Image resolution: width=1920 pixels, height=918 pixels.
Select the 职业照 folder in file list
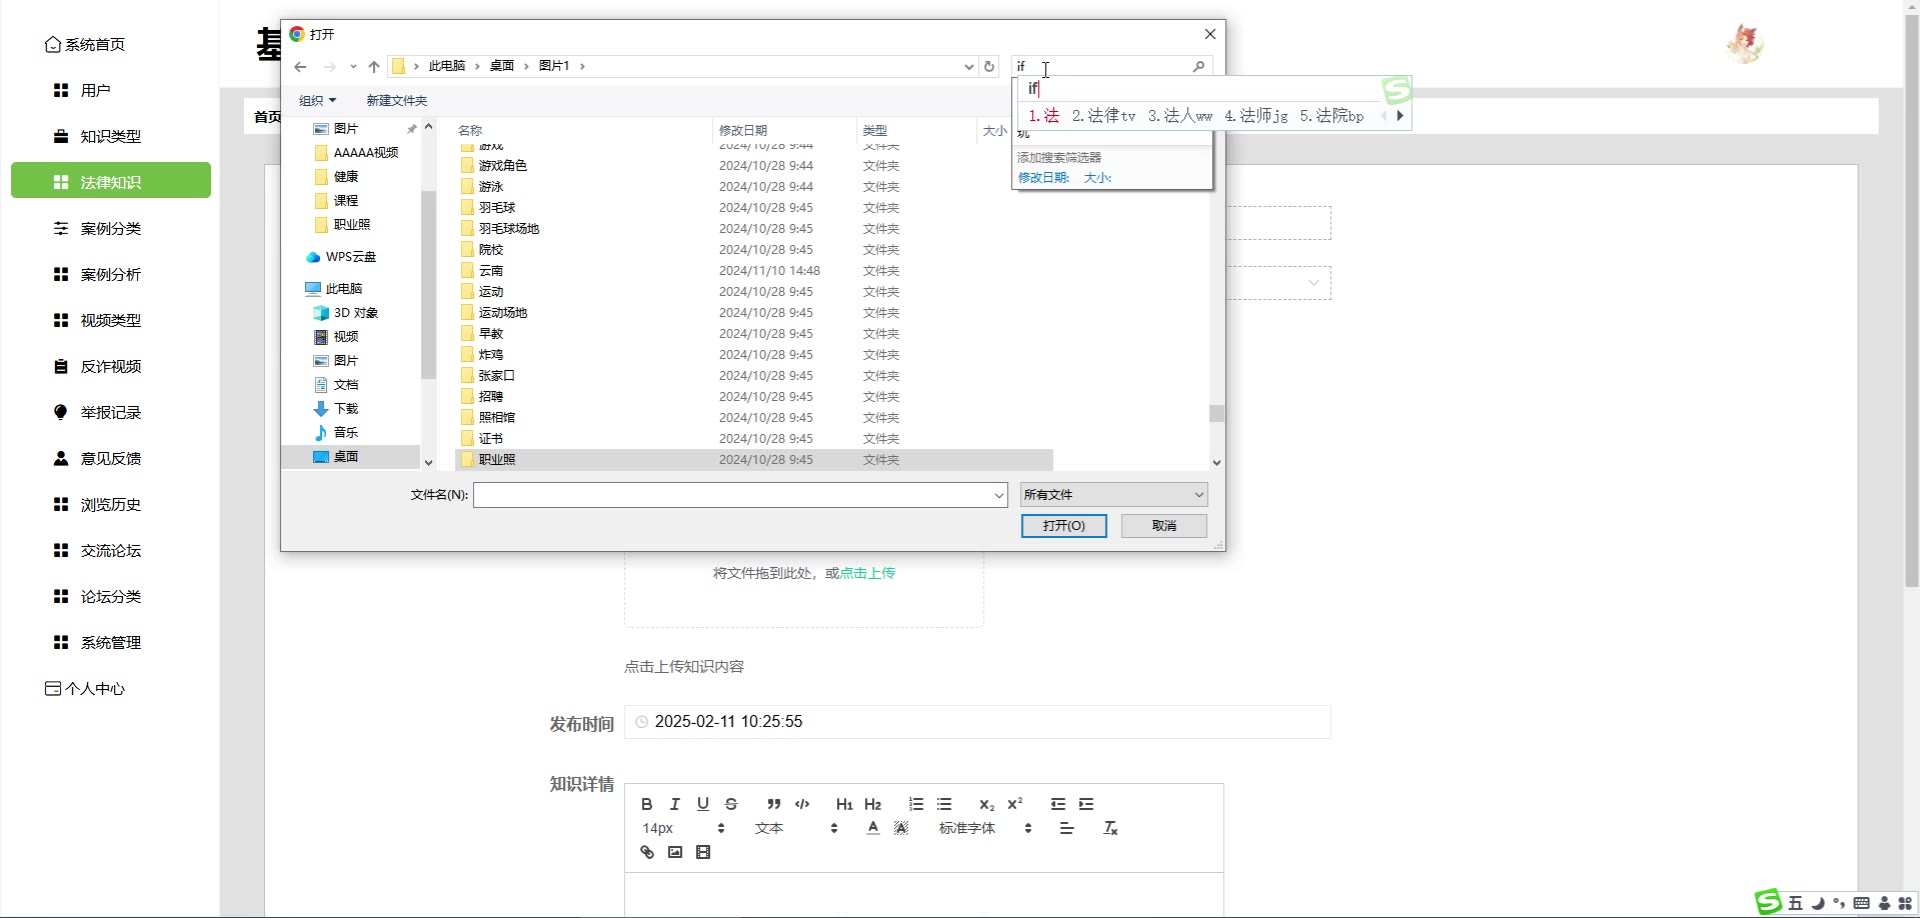(x=754, y=460)
